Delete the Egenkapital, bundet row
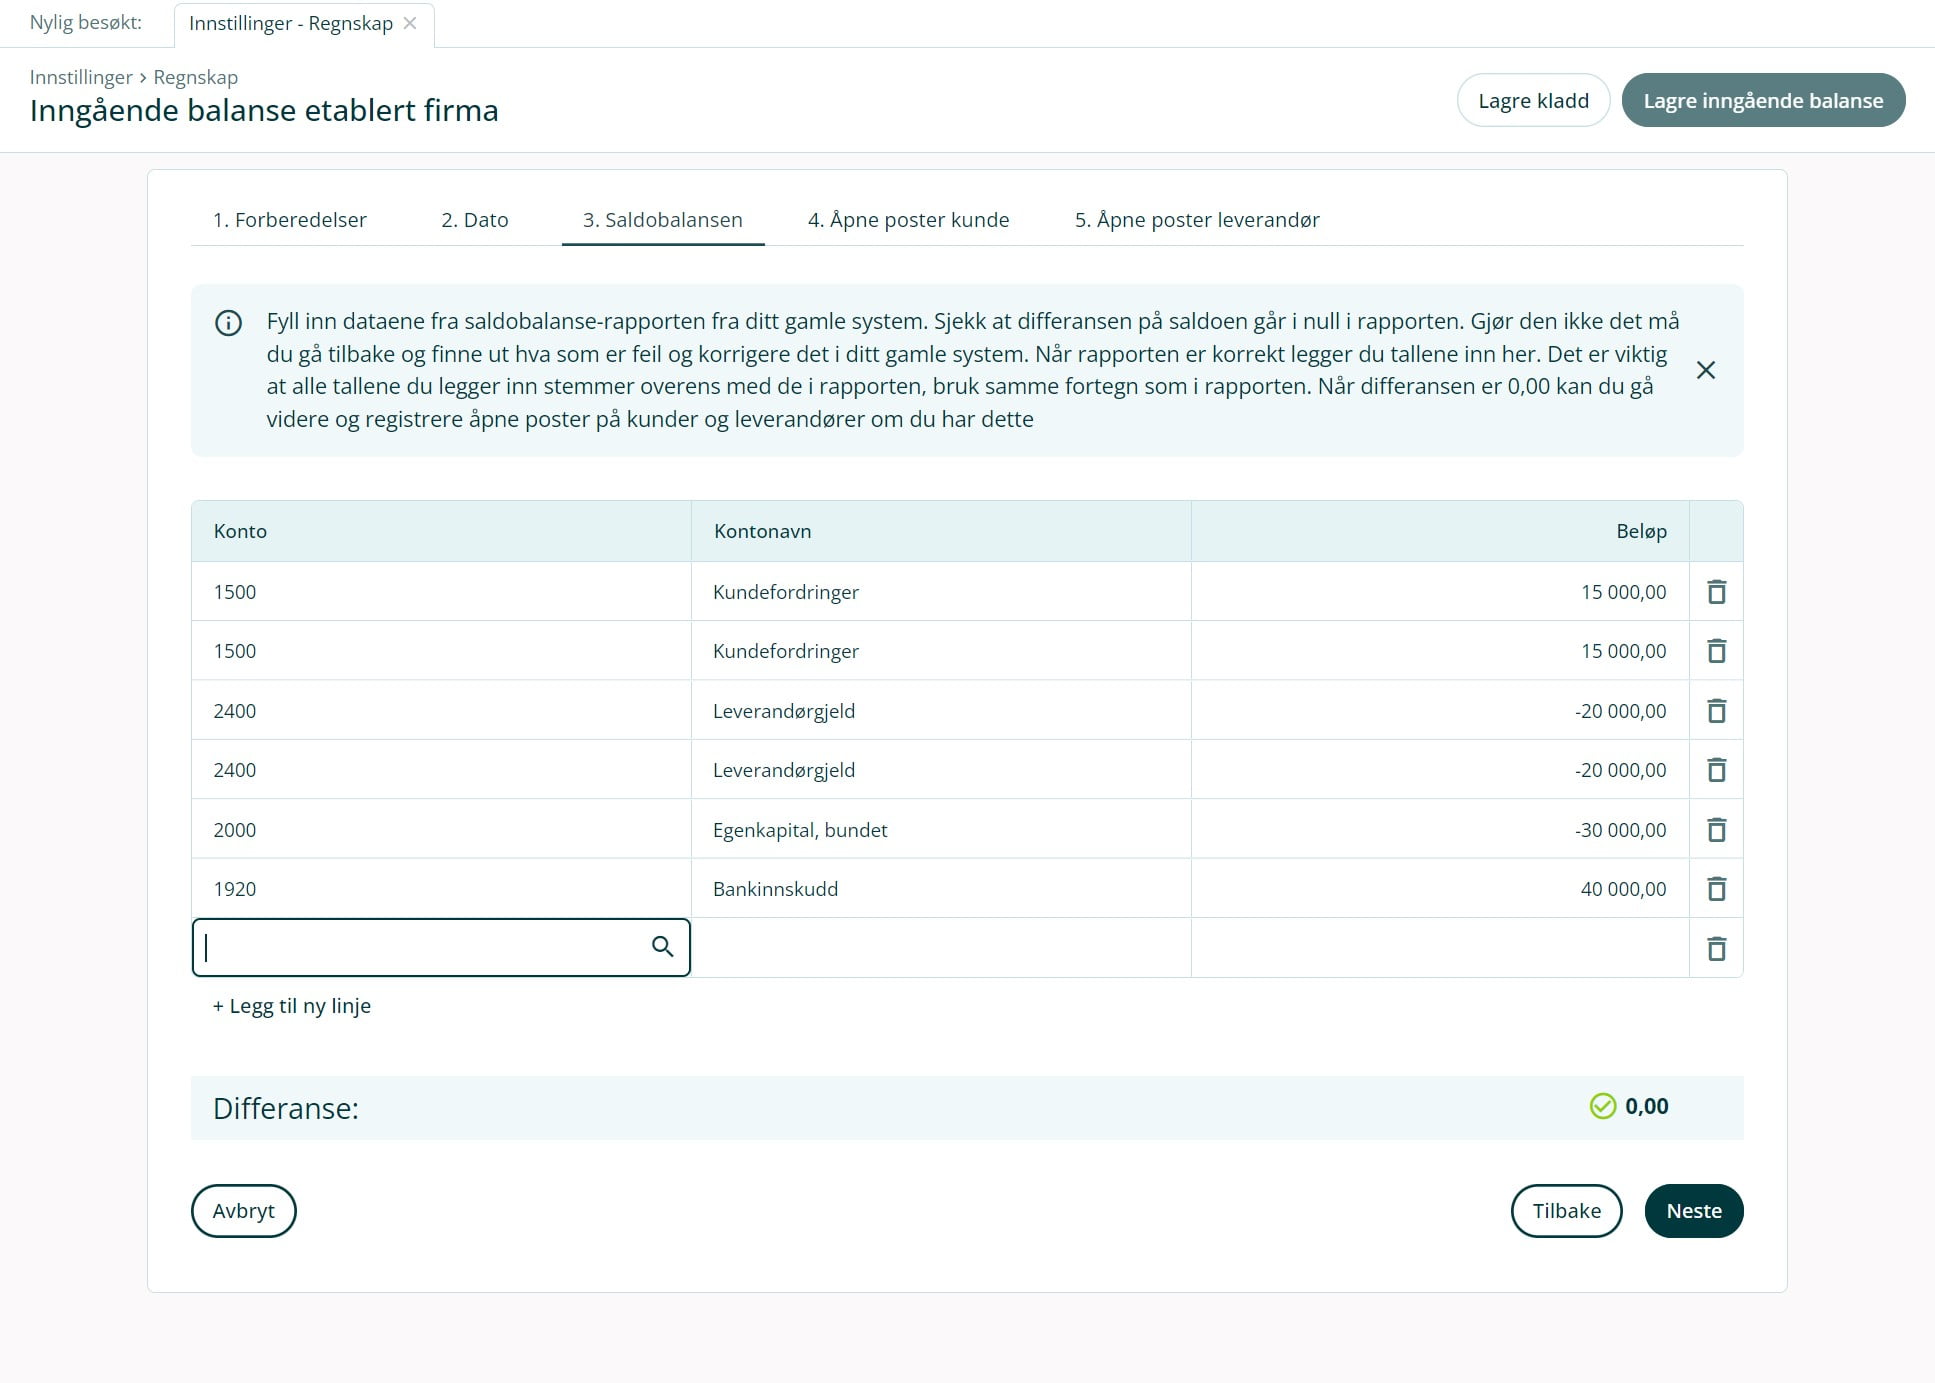 pyautogui.click(x=1716, y=830)
